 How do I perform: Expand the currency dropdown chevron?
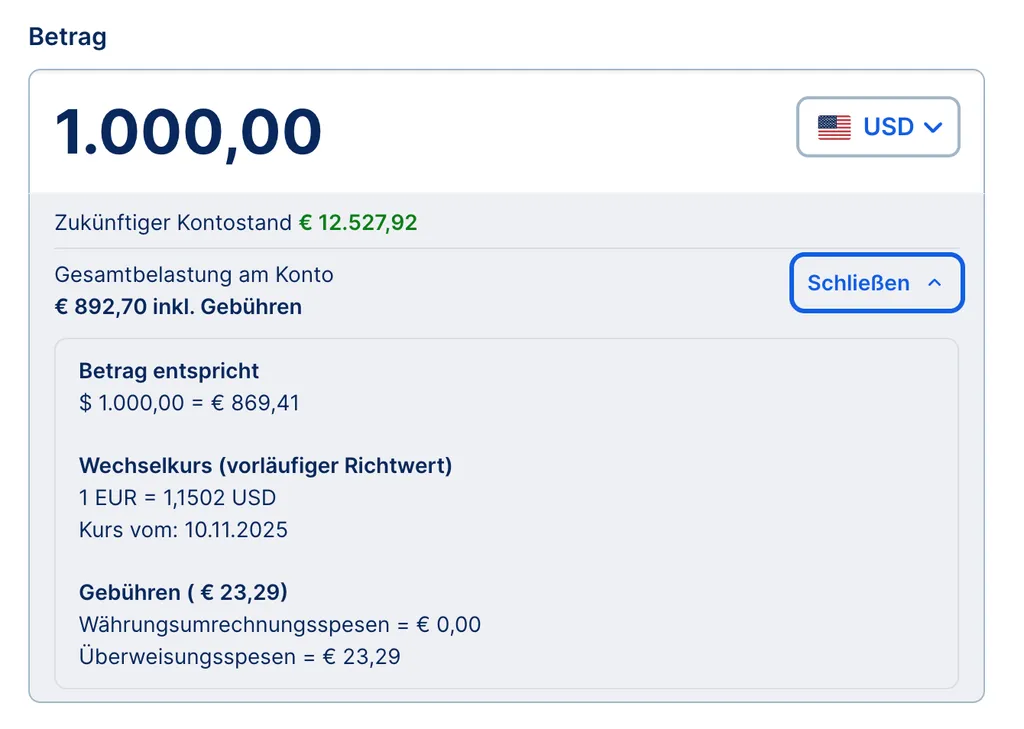tap(934, 127)
